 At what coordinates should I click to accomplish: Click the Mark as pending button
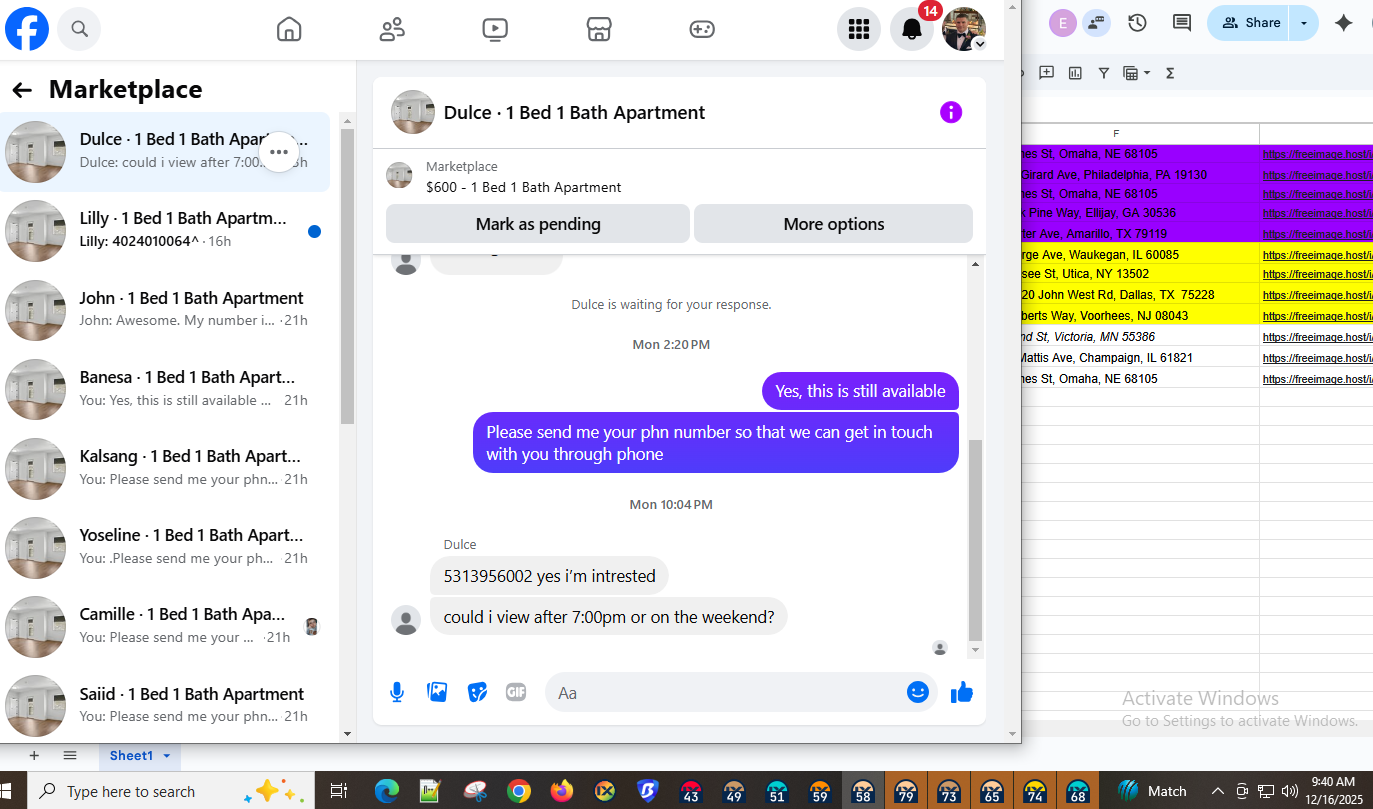538,224
